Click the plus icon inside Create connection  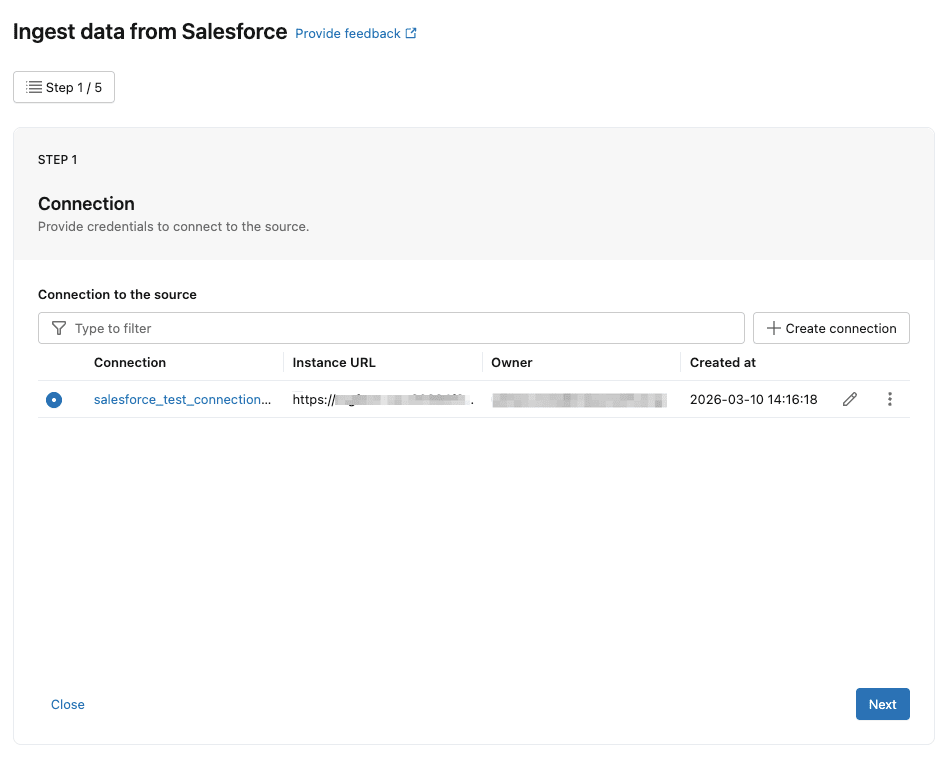(771, 328)
